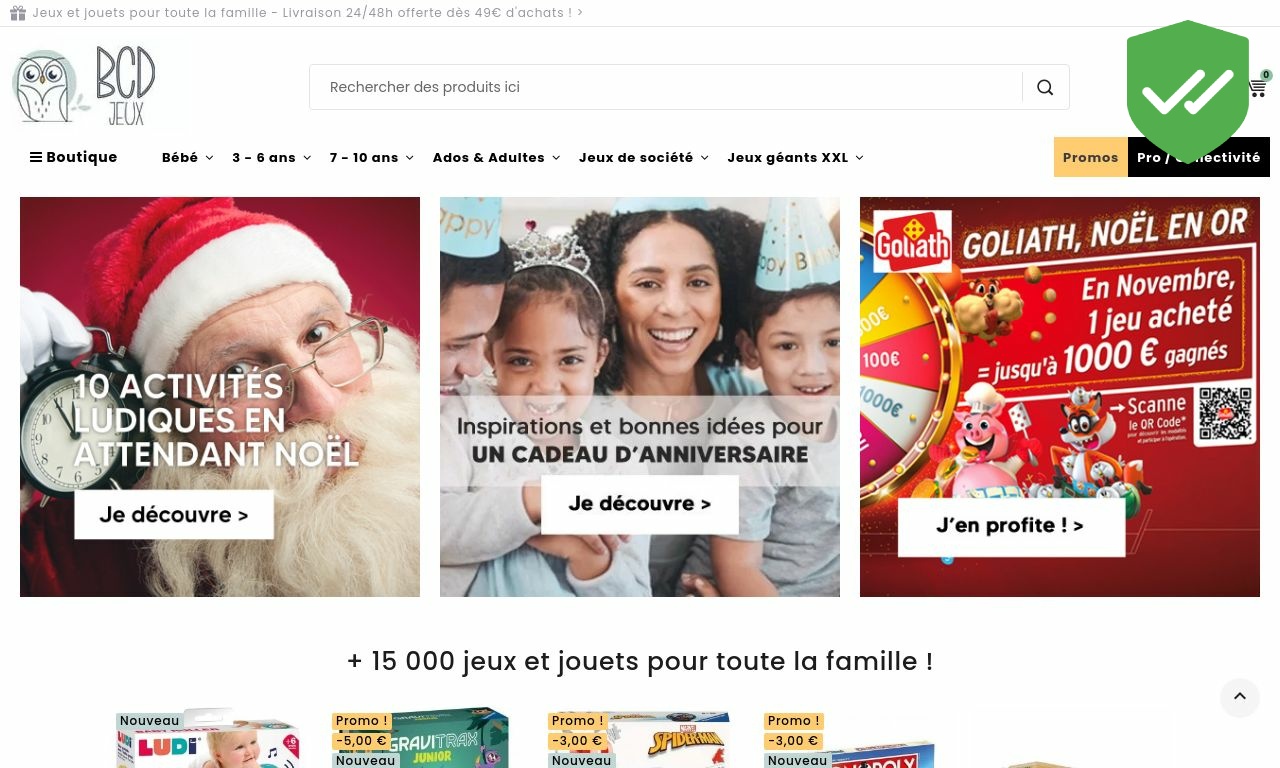Open Ados & Adultes dropdown menu
The image size is (1280, 768).
click(496, 157)
